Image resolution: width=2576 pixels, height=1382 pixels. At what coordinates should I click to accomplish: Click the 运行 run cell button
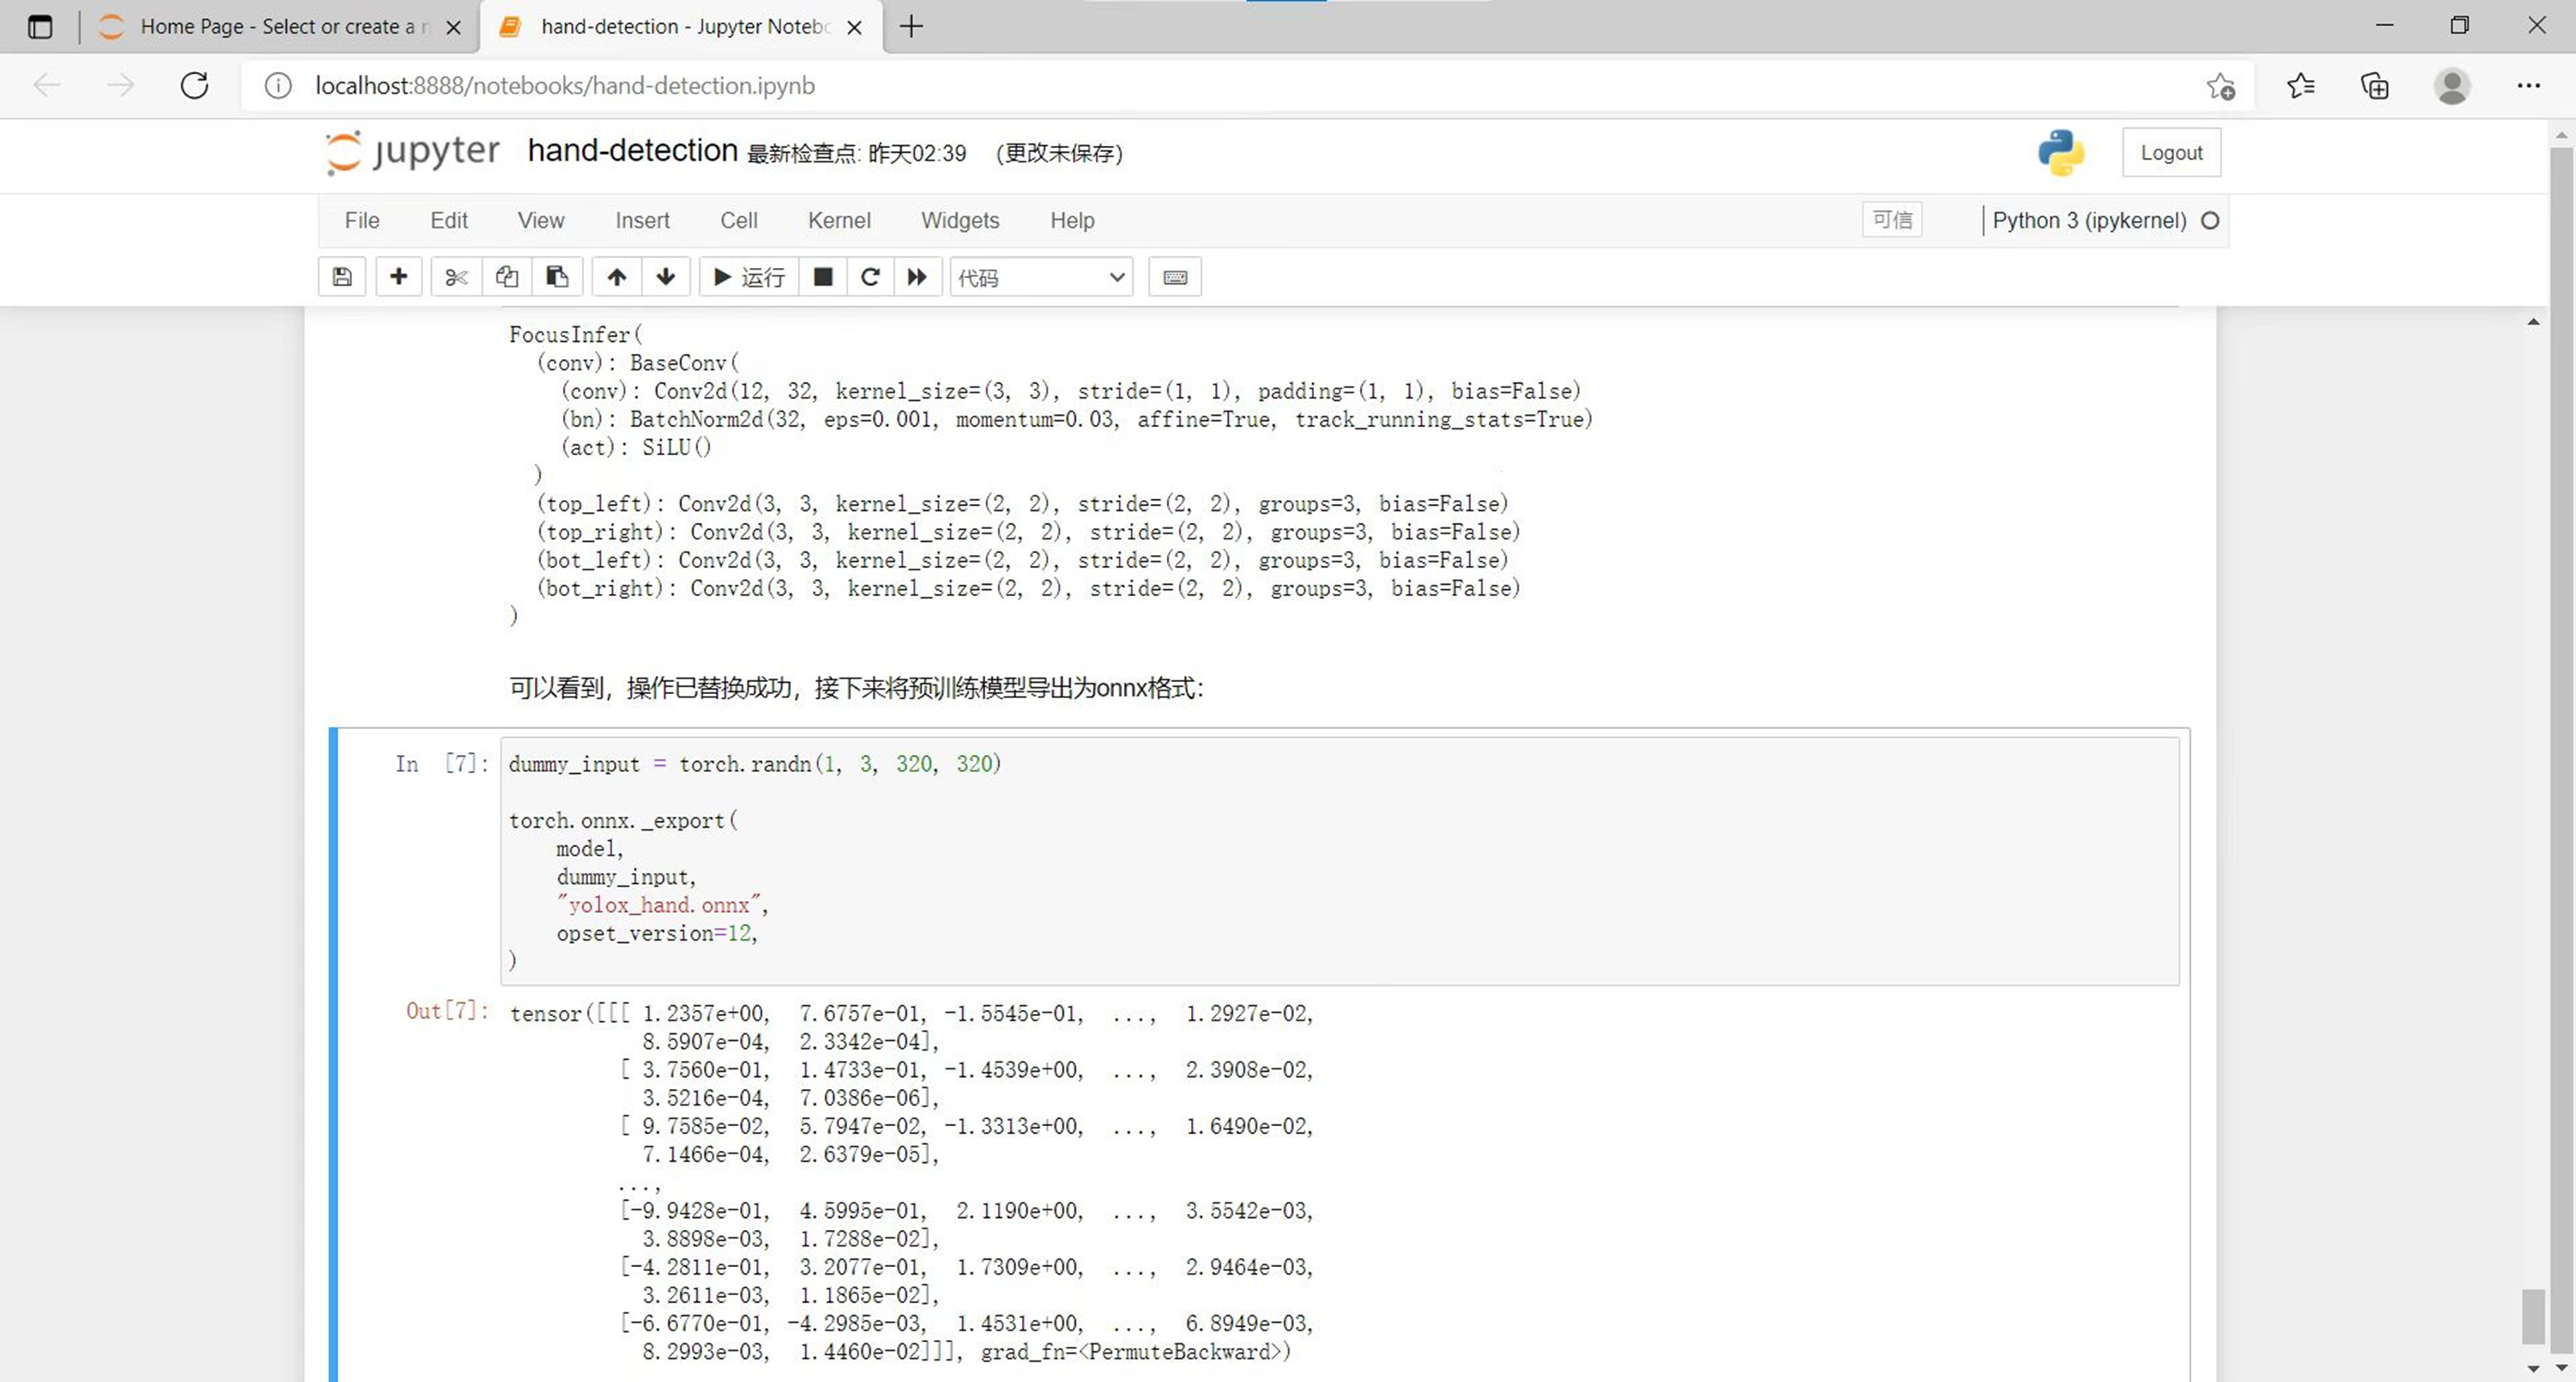click(749, 277)
